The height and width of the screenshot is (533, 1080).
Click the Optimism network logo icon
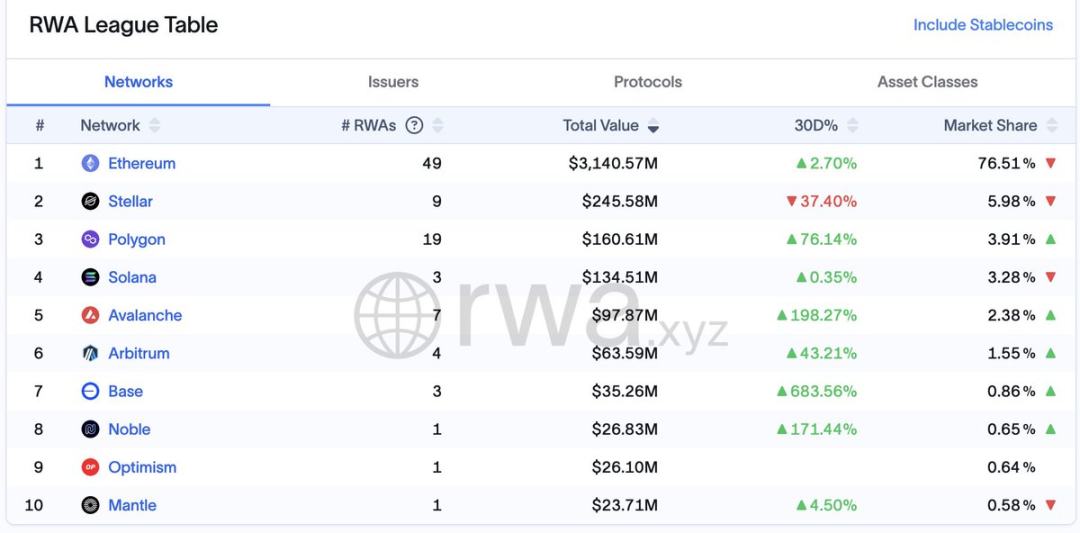pos(90,468)
